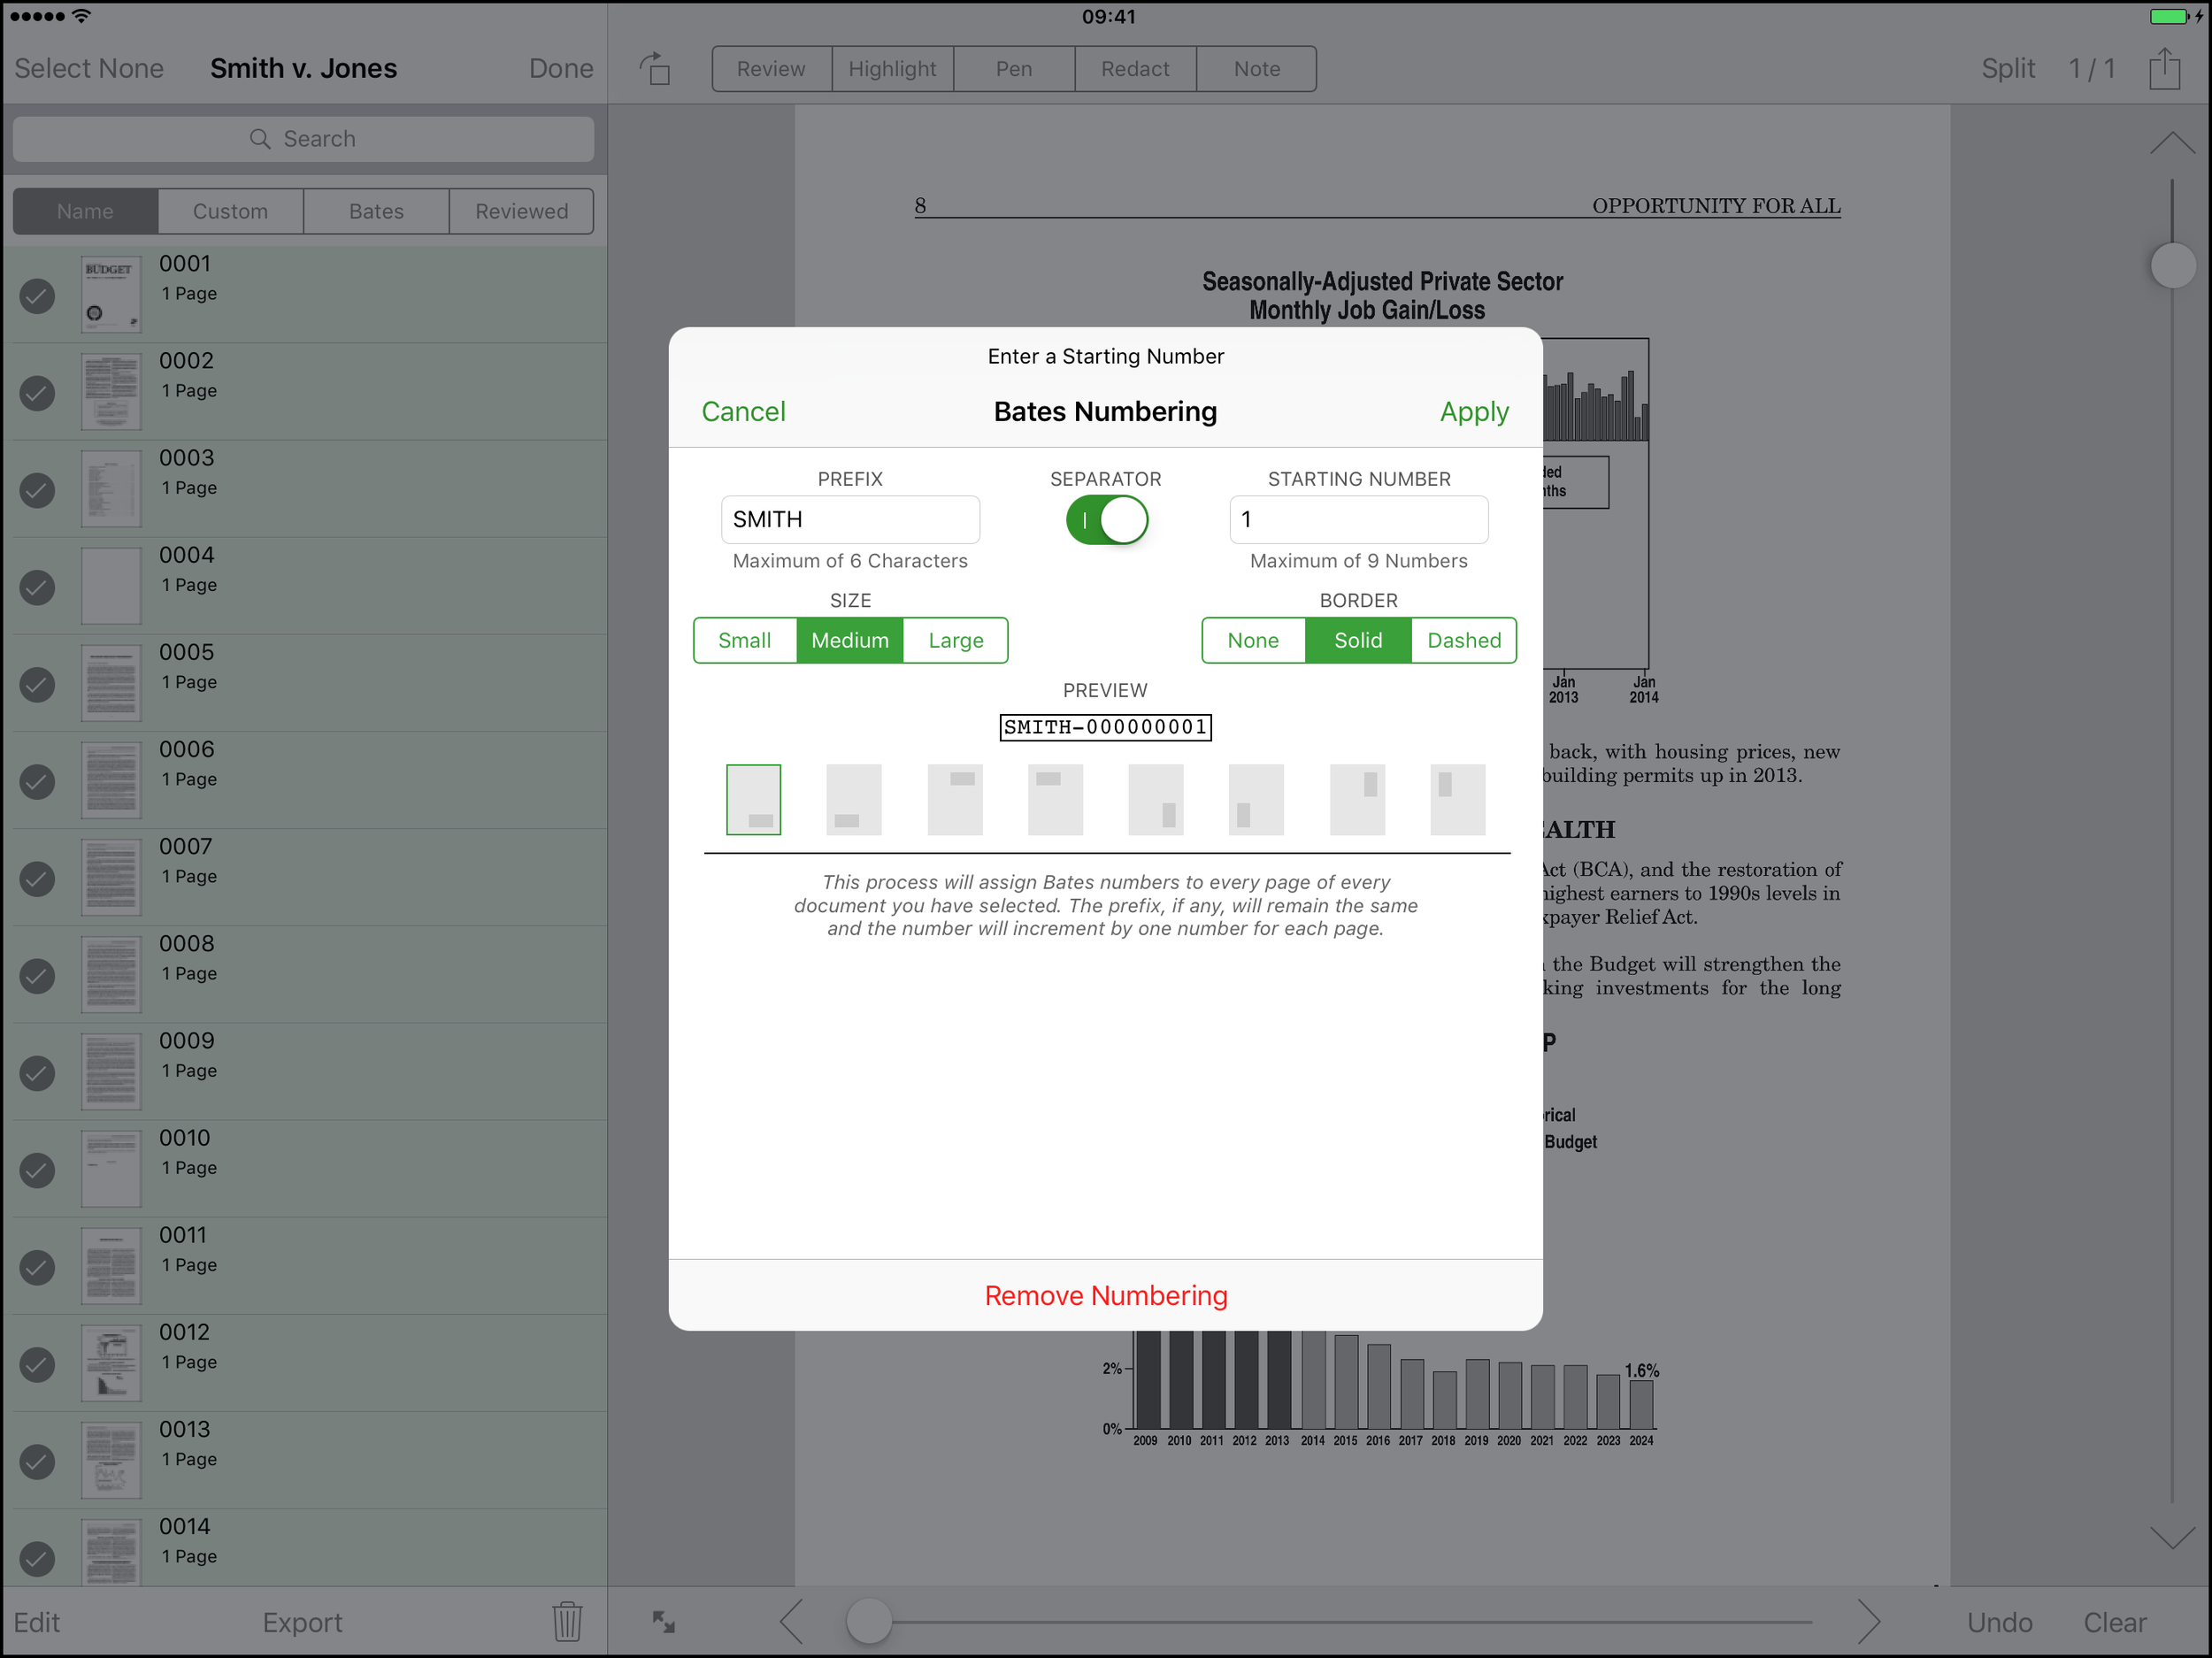Switch to the Custom tab
Screen dimensions: 2212x1658
(x=230, y=211)
